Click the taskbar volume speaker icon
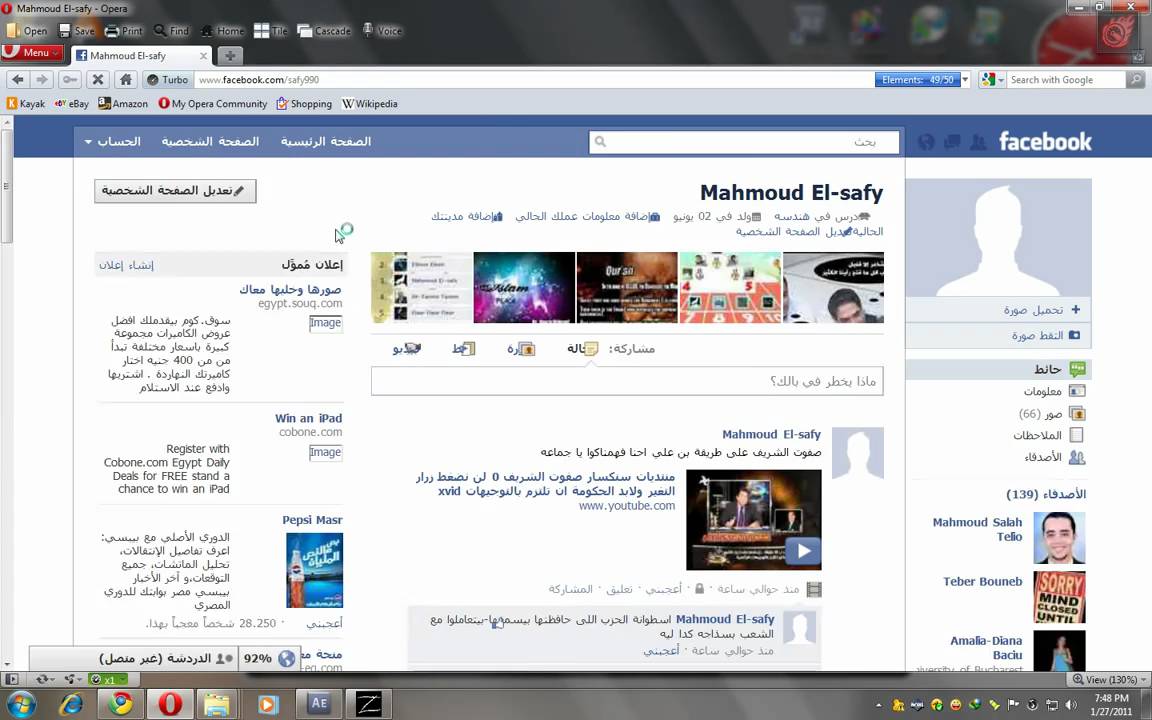 1070,705
